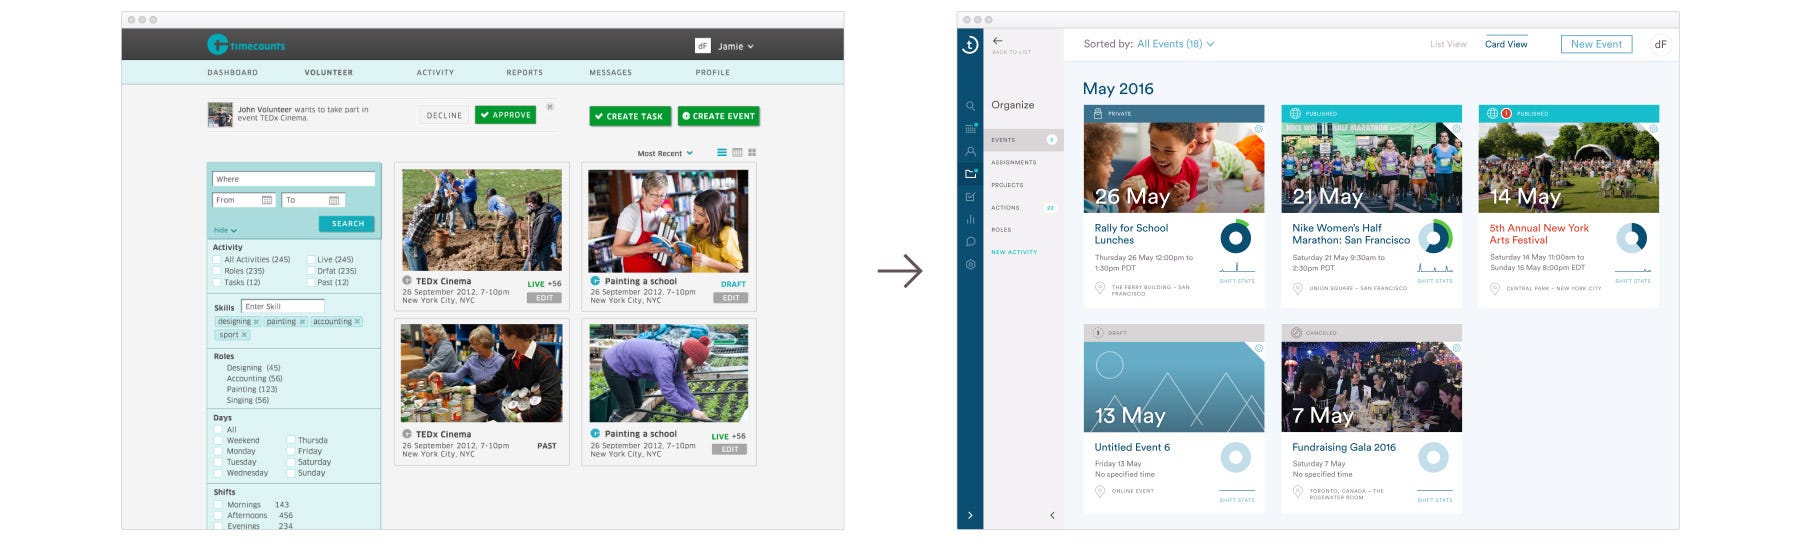Screen dimensions: 1800x550
Task: Check the Past (12) checkbox
Action: (x=311, y=282)
